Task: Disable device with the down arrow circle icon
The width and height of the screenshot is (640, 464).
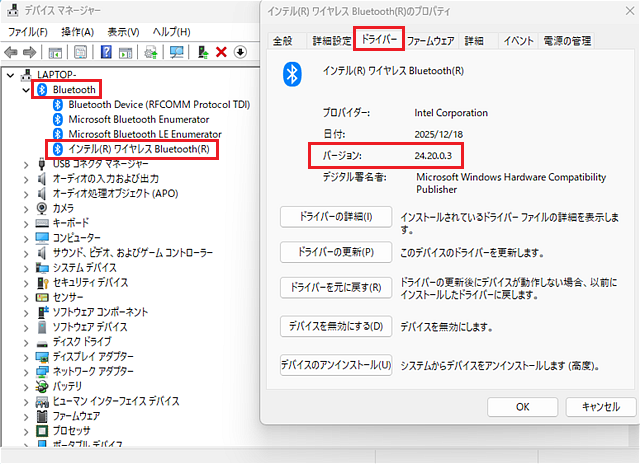Action: [x=240, y=52]
